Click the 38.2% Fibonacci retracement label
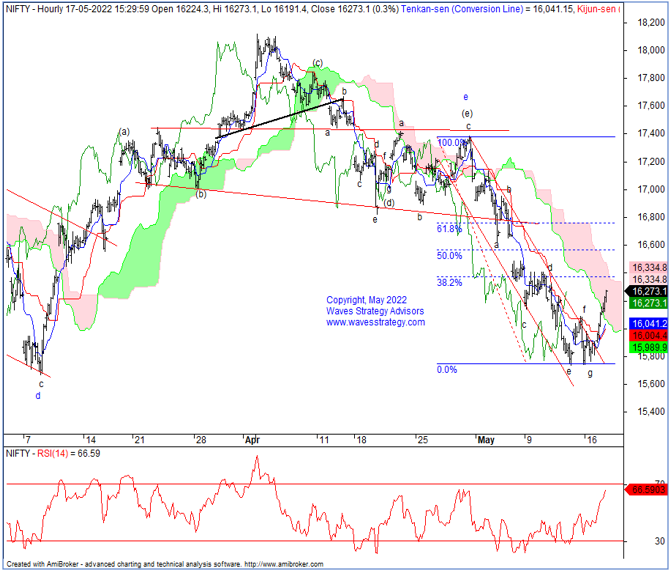672x572 pixels. tap(449, 283)
